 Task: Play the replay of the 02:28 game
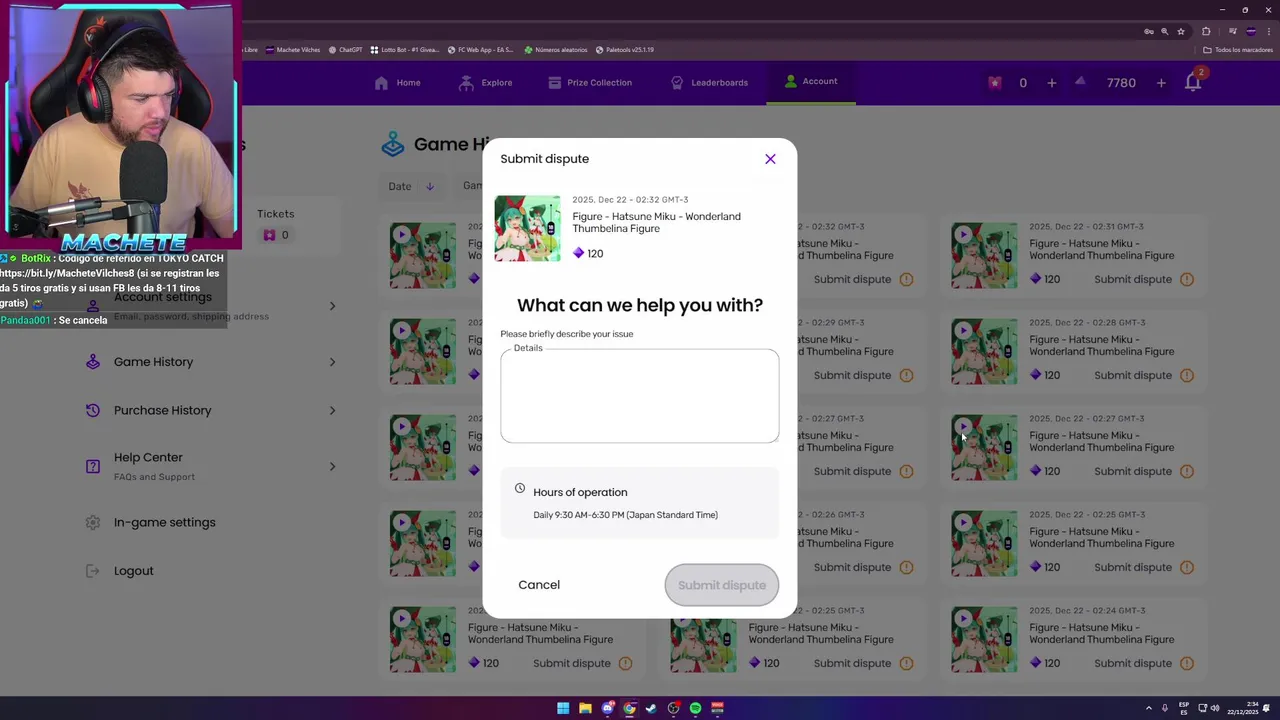coord(963,330)
